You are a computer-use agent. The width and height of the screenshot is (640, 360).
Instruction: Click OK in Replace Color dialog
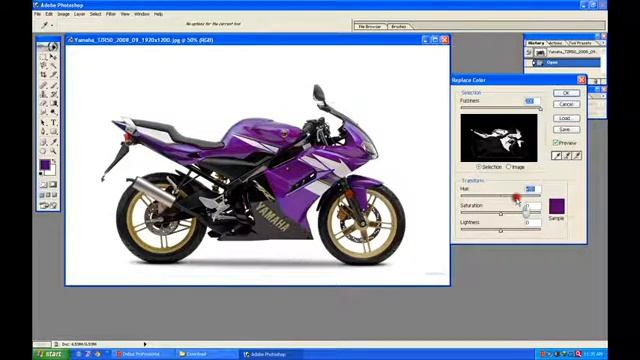pos(567,93)
